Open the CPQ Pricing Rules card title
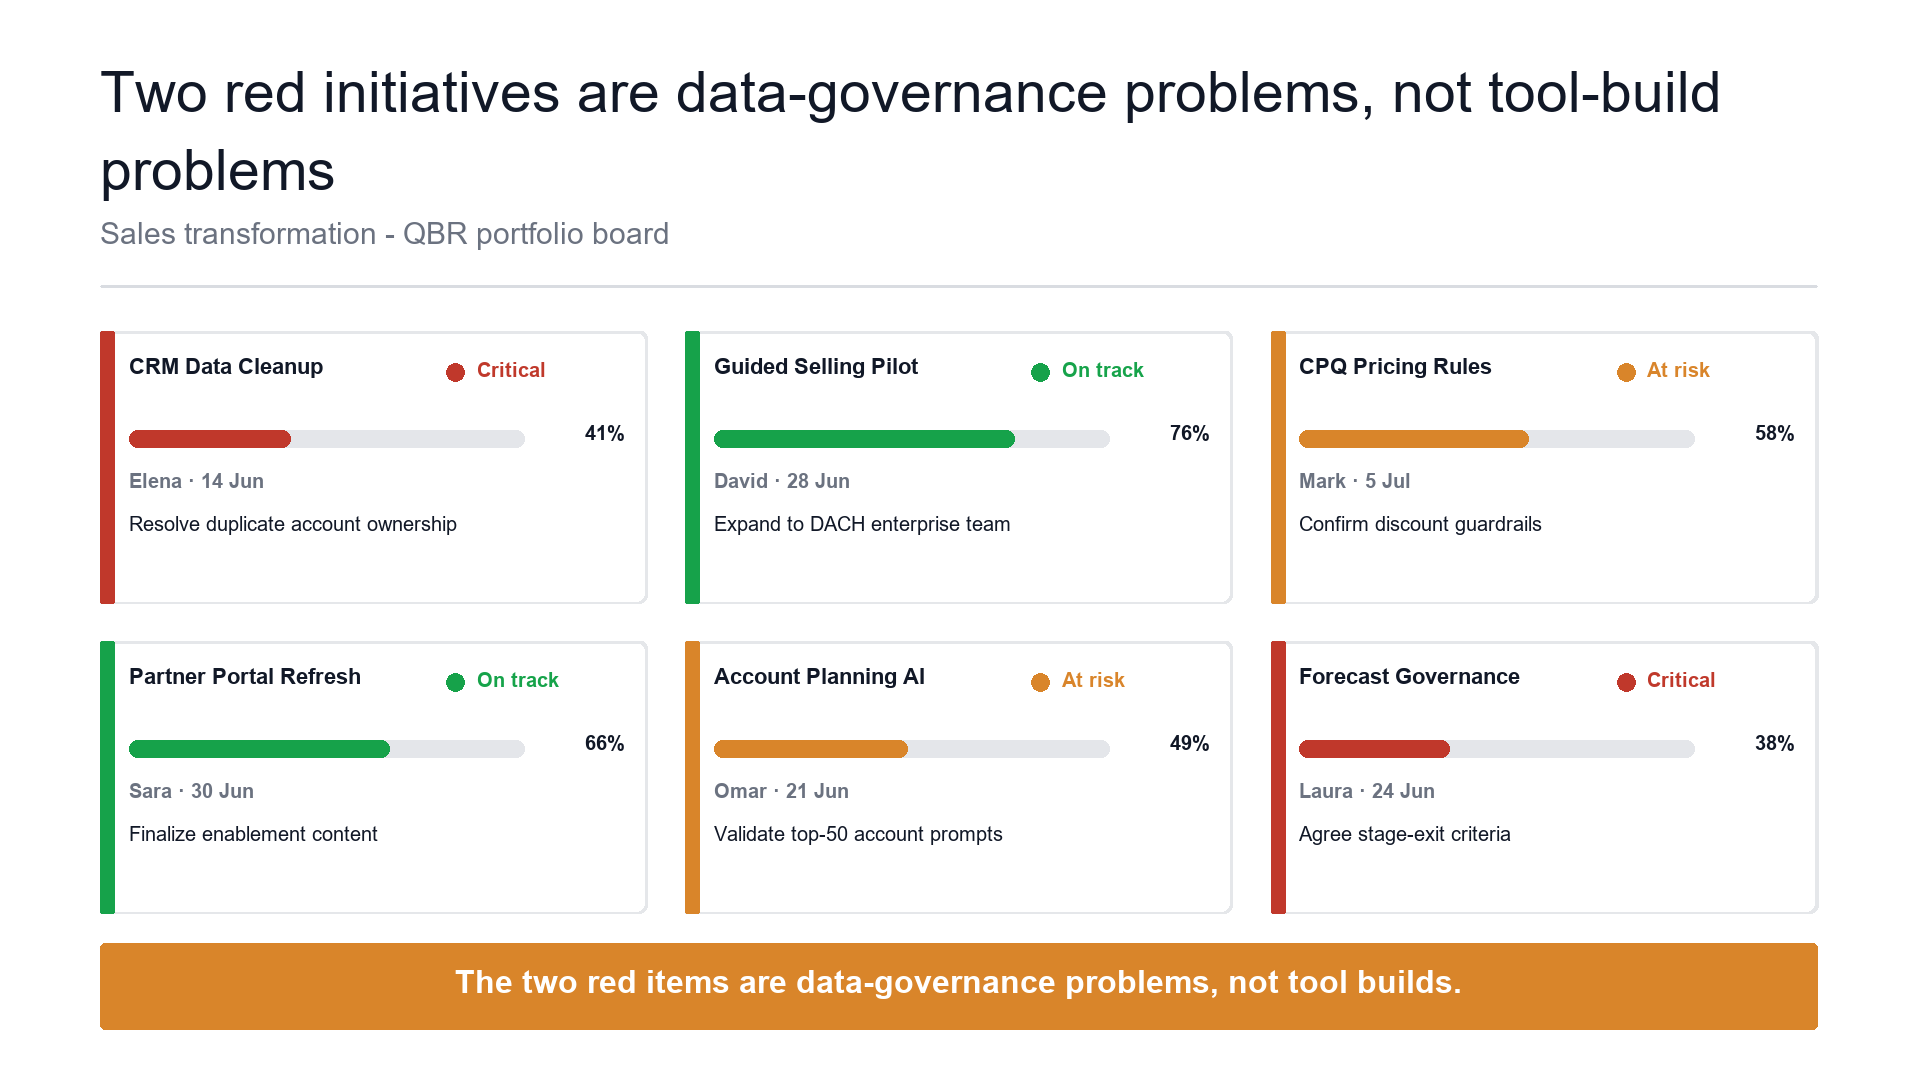The image size is (1919, 1080). tap(1395, 367)
